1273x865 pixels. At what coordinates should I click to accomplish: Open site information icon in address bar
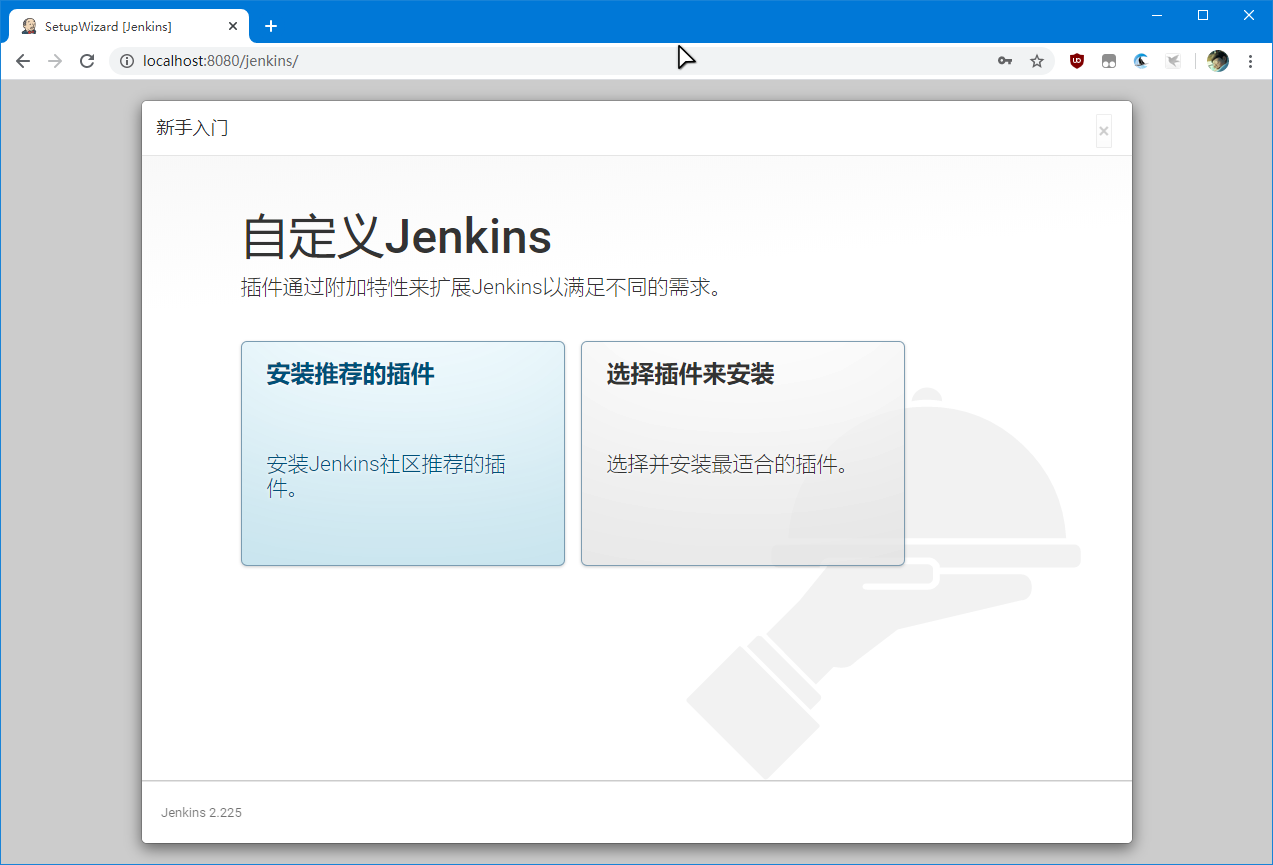(127, 61)
